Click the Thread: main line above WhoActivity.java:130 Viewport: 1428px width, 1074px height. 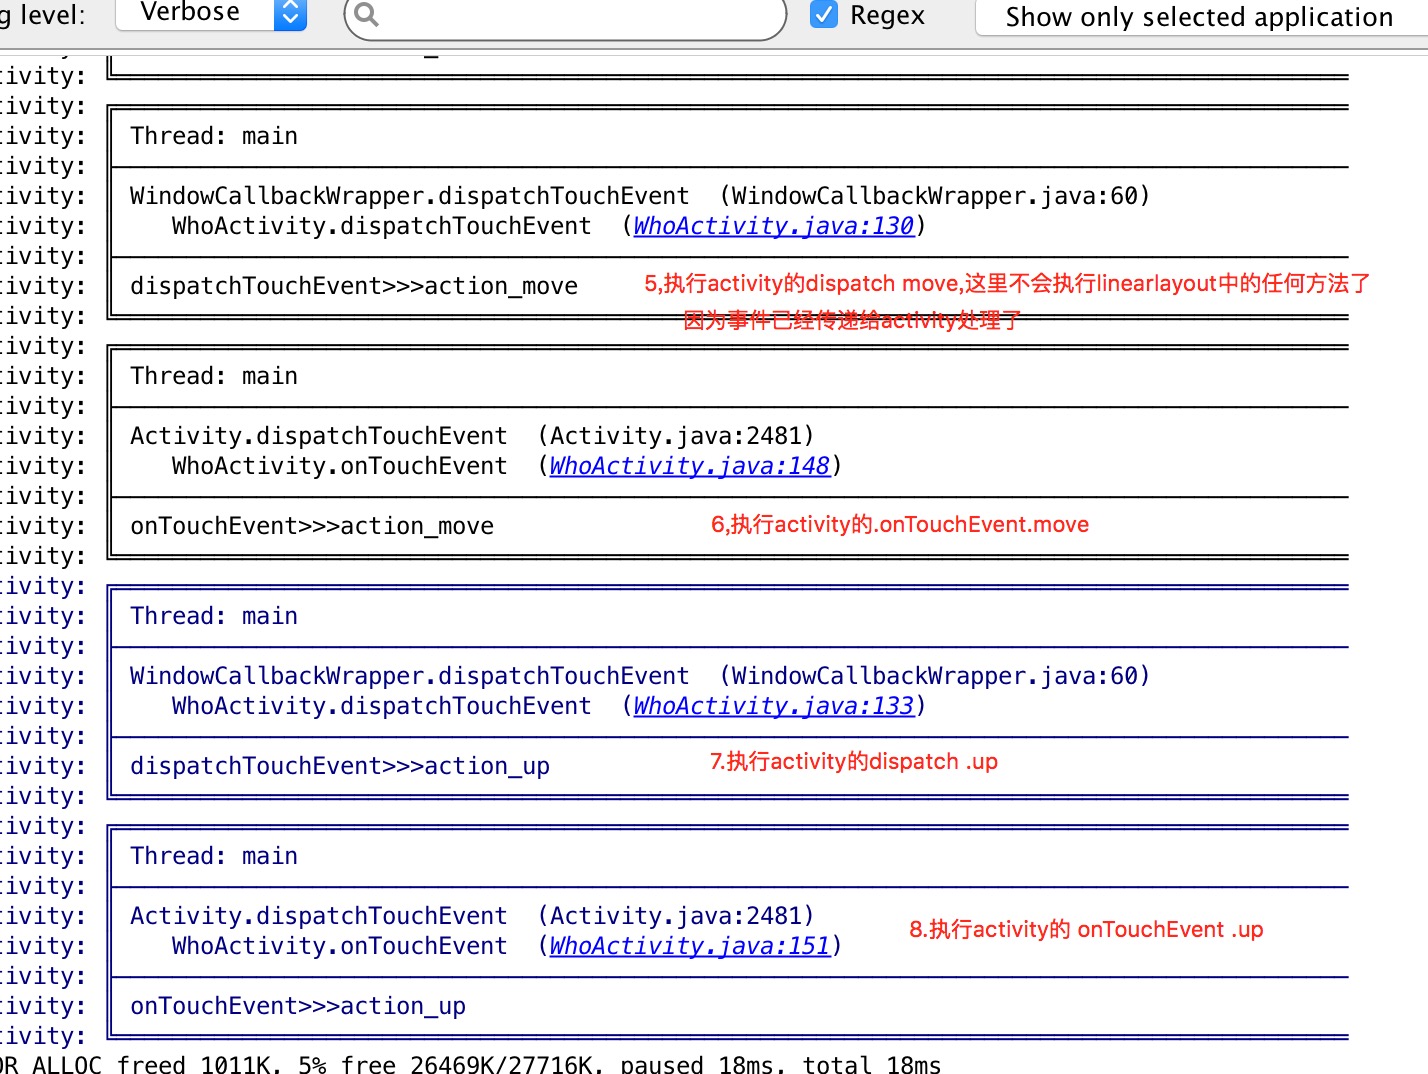pos(214,136)
